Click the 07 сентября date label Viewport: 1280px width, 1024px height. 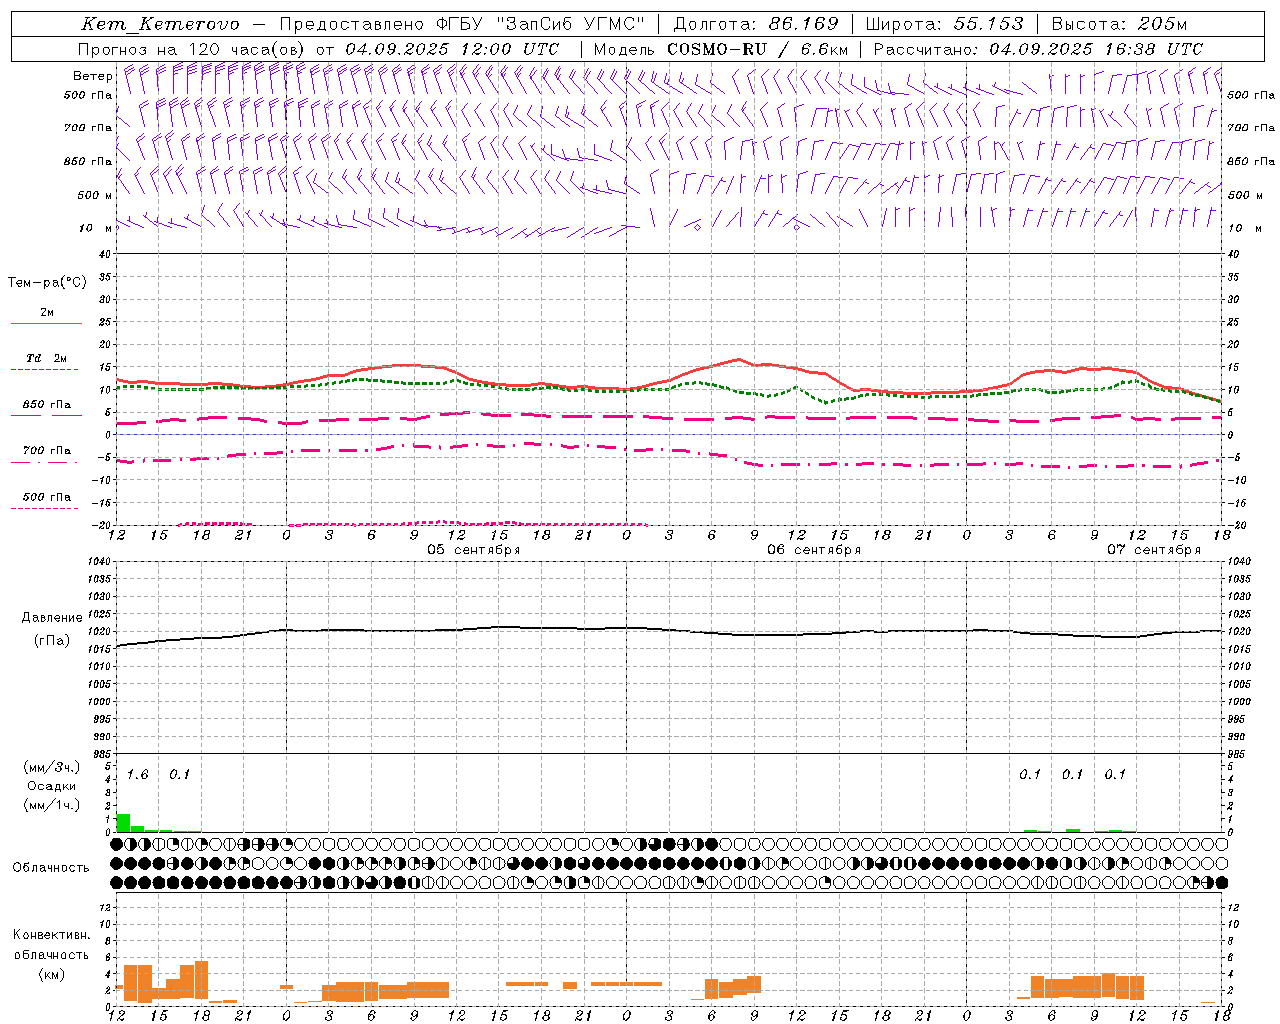click(1153, 550)
